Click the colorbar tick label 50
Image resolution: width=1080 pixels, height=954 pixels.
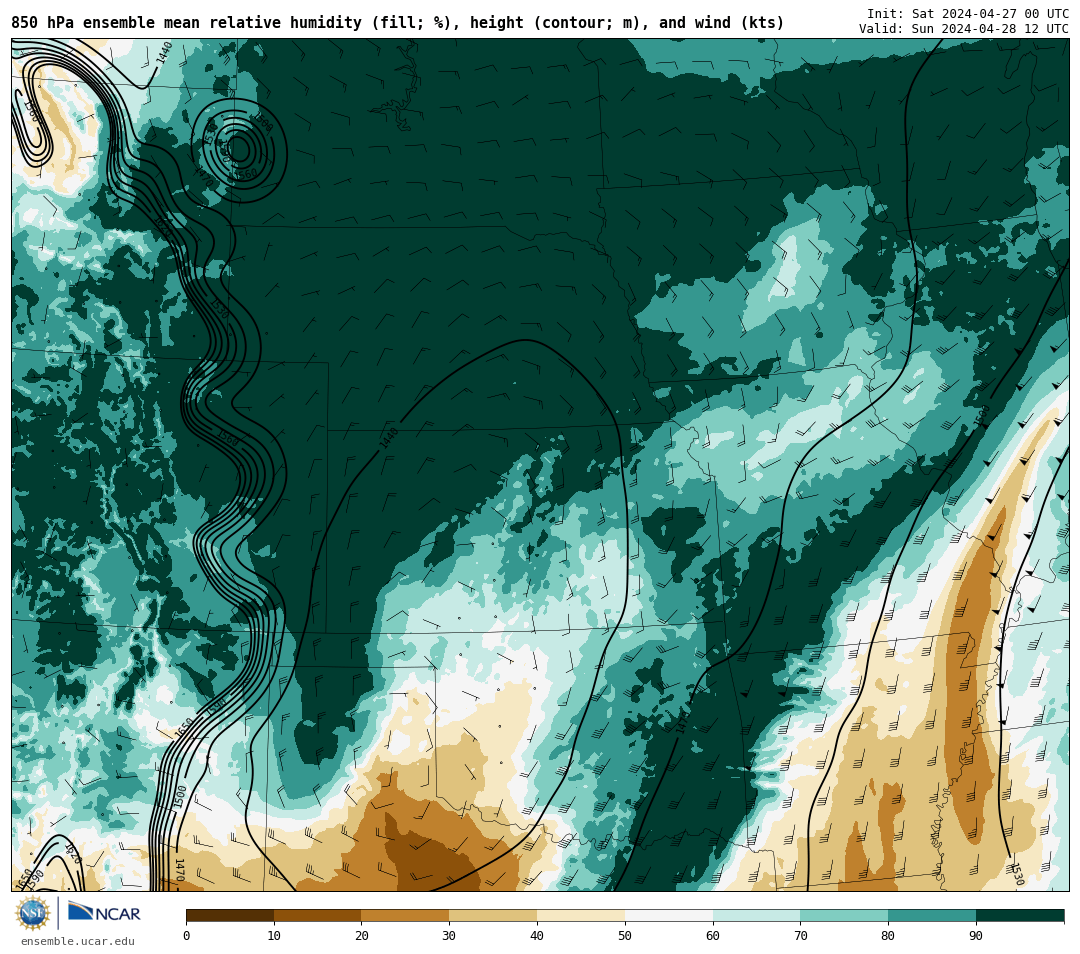click(625, 935)
